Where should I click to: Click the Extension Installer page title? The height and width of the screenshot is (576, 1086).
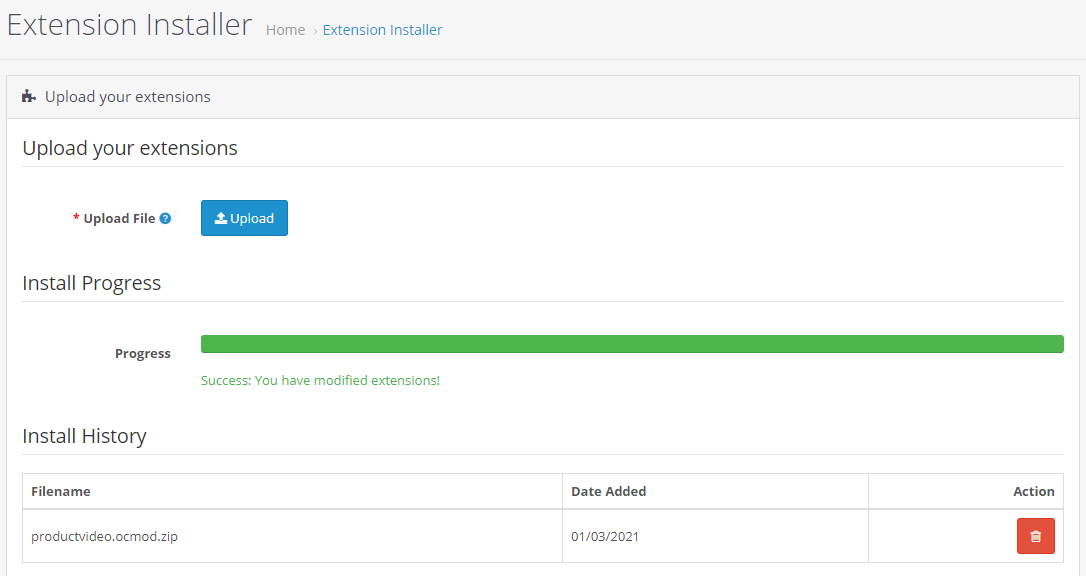click(130, 25)
